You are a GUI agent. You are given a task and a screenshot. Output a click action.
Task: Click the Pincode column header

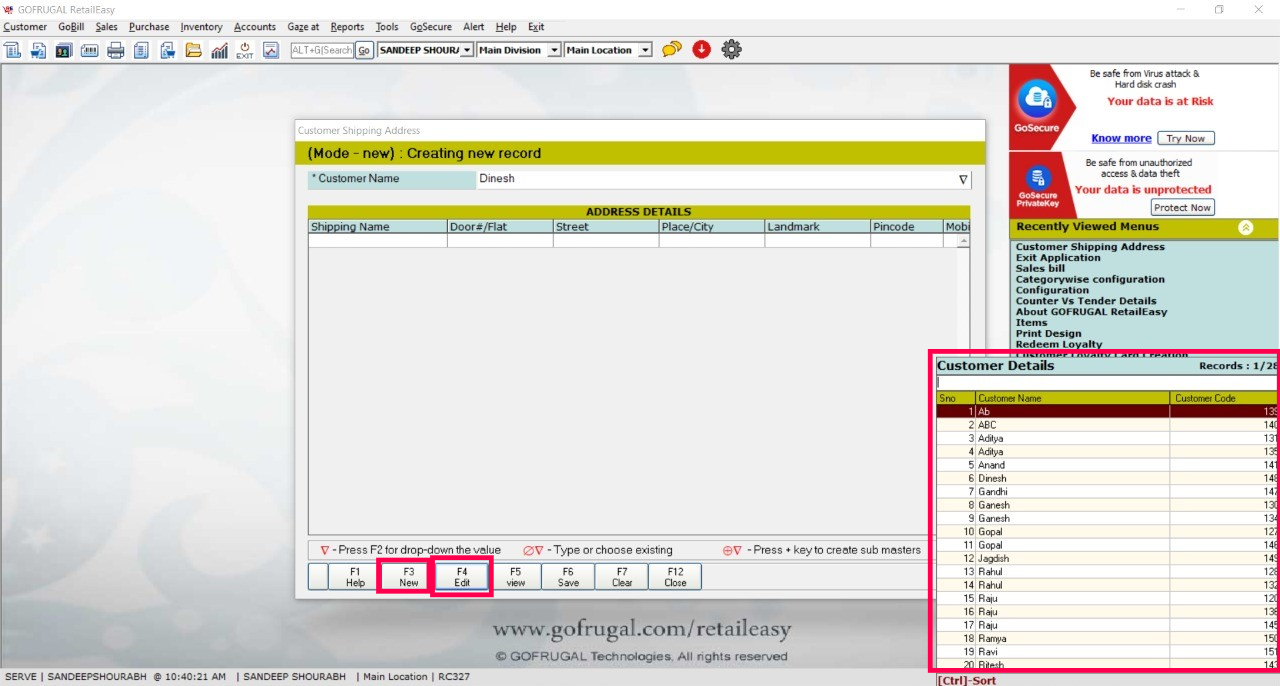(x=906, y=227)
